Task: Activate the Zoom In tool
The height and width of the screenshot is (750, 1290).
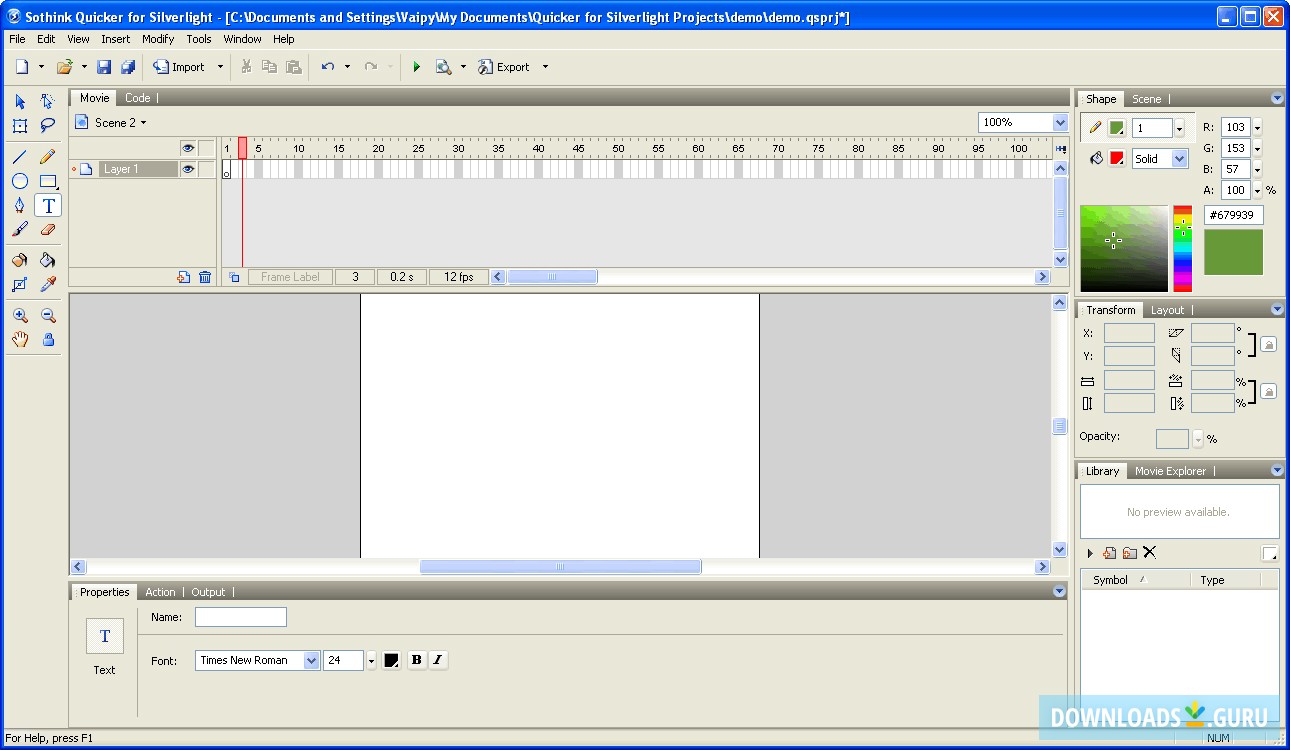Action: [20, 315]
